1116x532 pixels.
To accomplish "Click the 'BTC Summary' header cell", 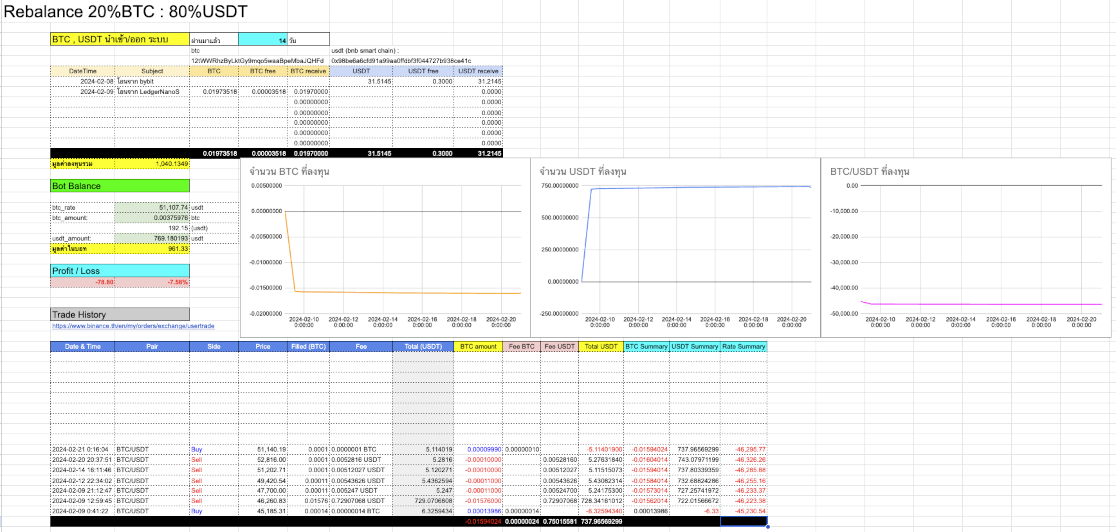I will pyautogui.click(x=646, y=346).
